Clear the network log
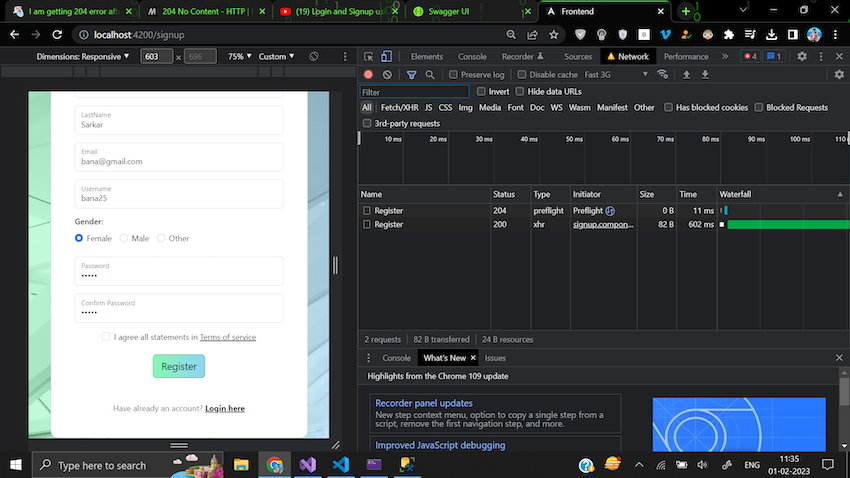850x478 pixels. click(387, 75)
